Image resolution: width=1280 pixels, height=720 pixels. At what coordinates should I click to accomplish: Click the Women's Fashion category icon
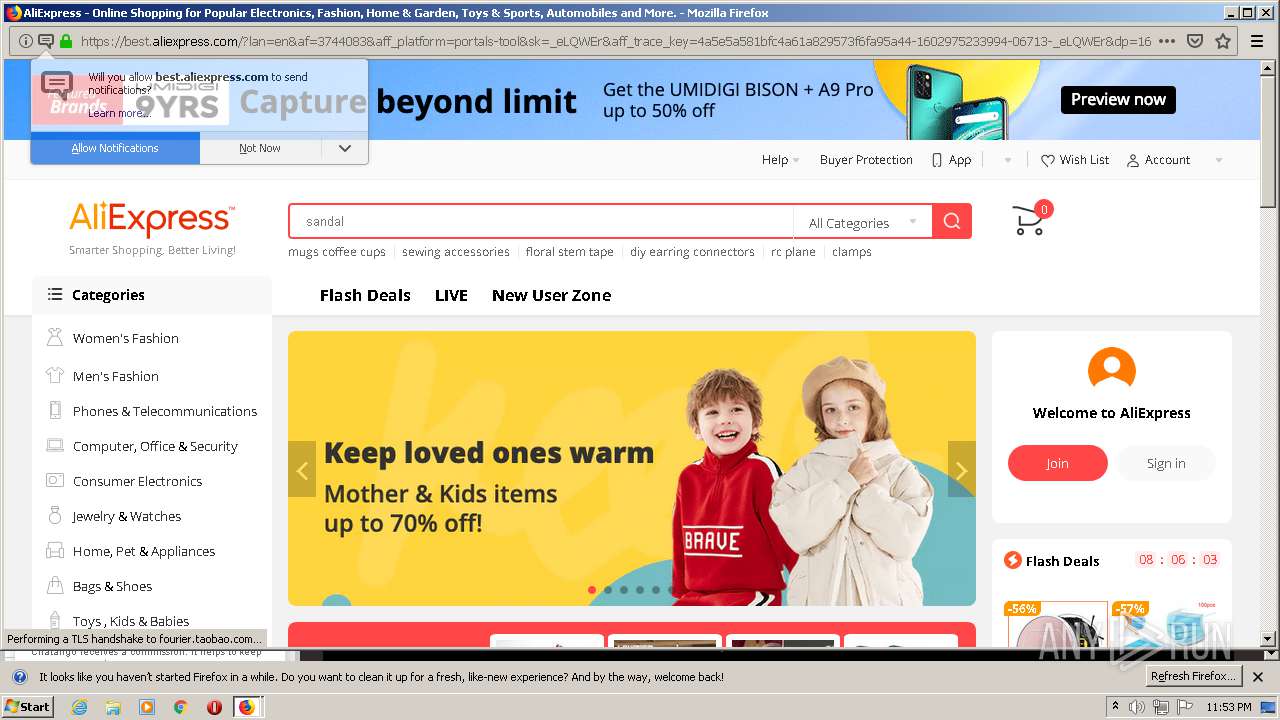coord(55,338)
